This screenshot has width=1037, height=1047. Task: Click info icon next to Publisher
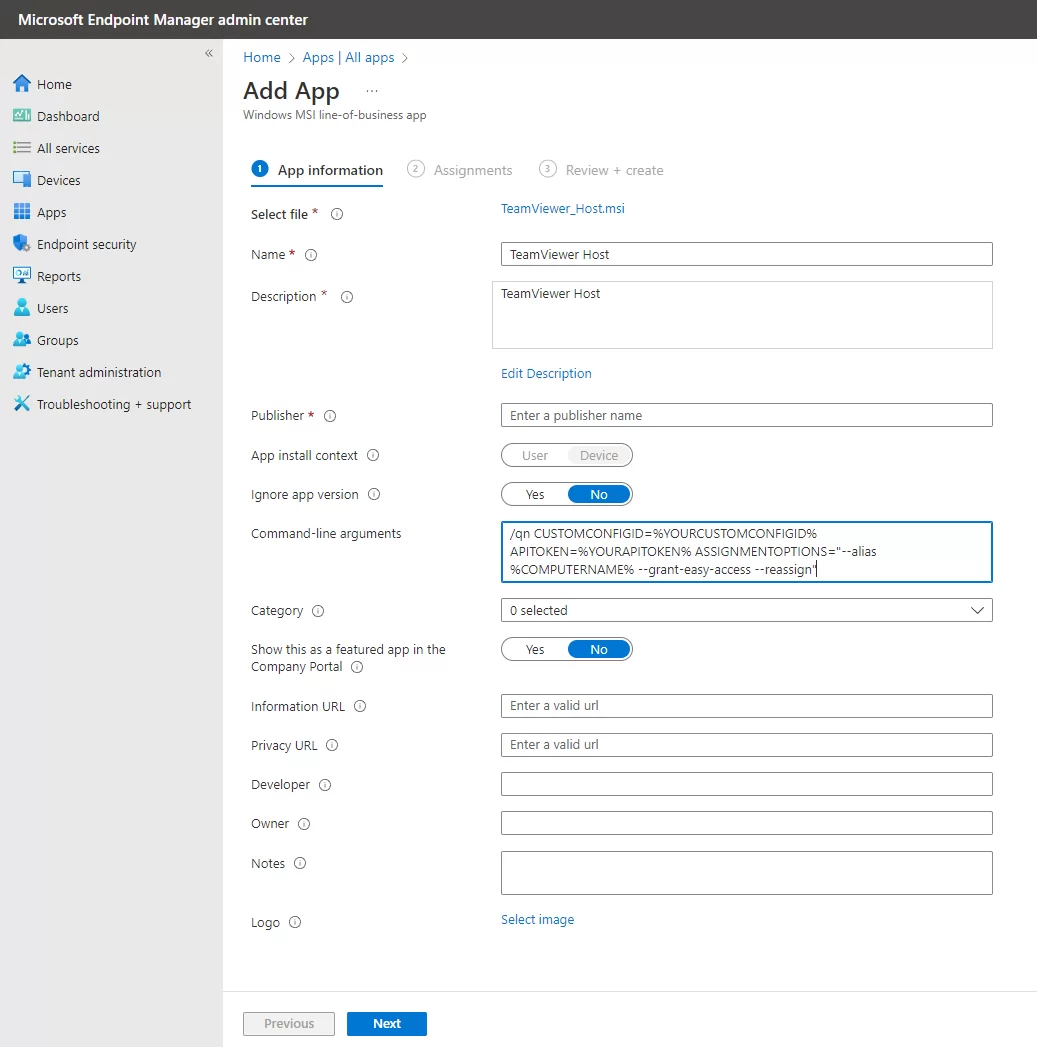[330, 416]
